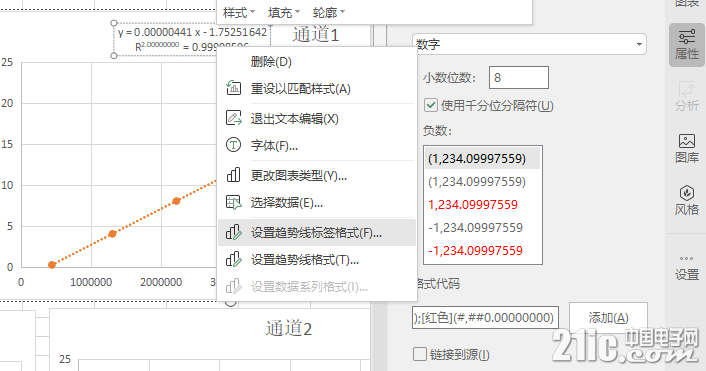This screenshot has width=706, height=371.
Task: Open the 分析 analysis sidebar panel
Action: 687,96
